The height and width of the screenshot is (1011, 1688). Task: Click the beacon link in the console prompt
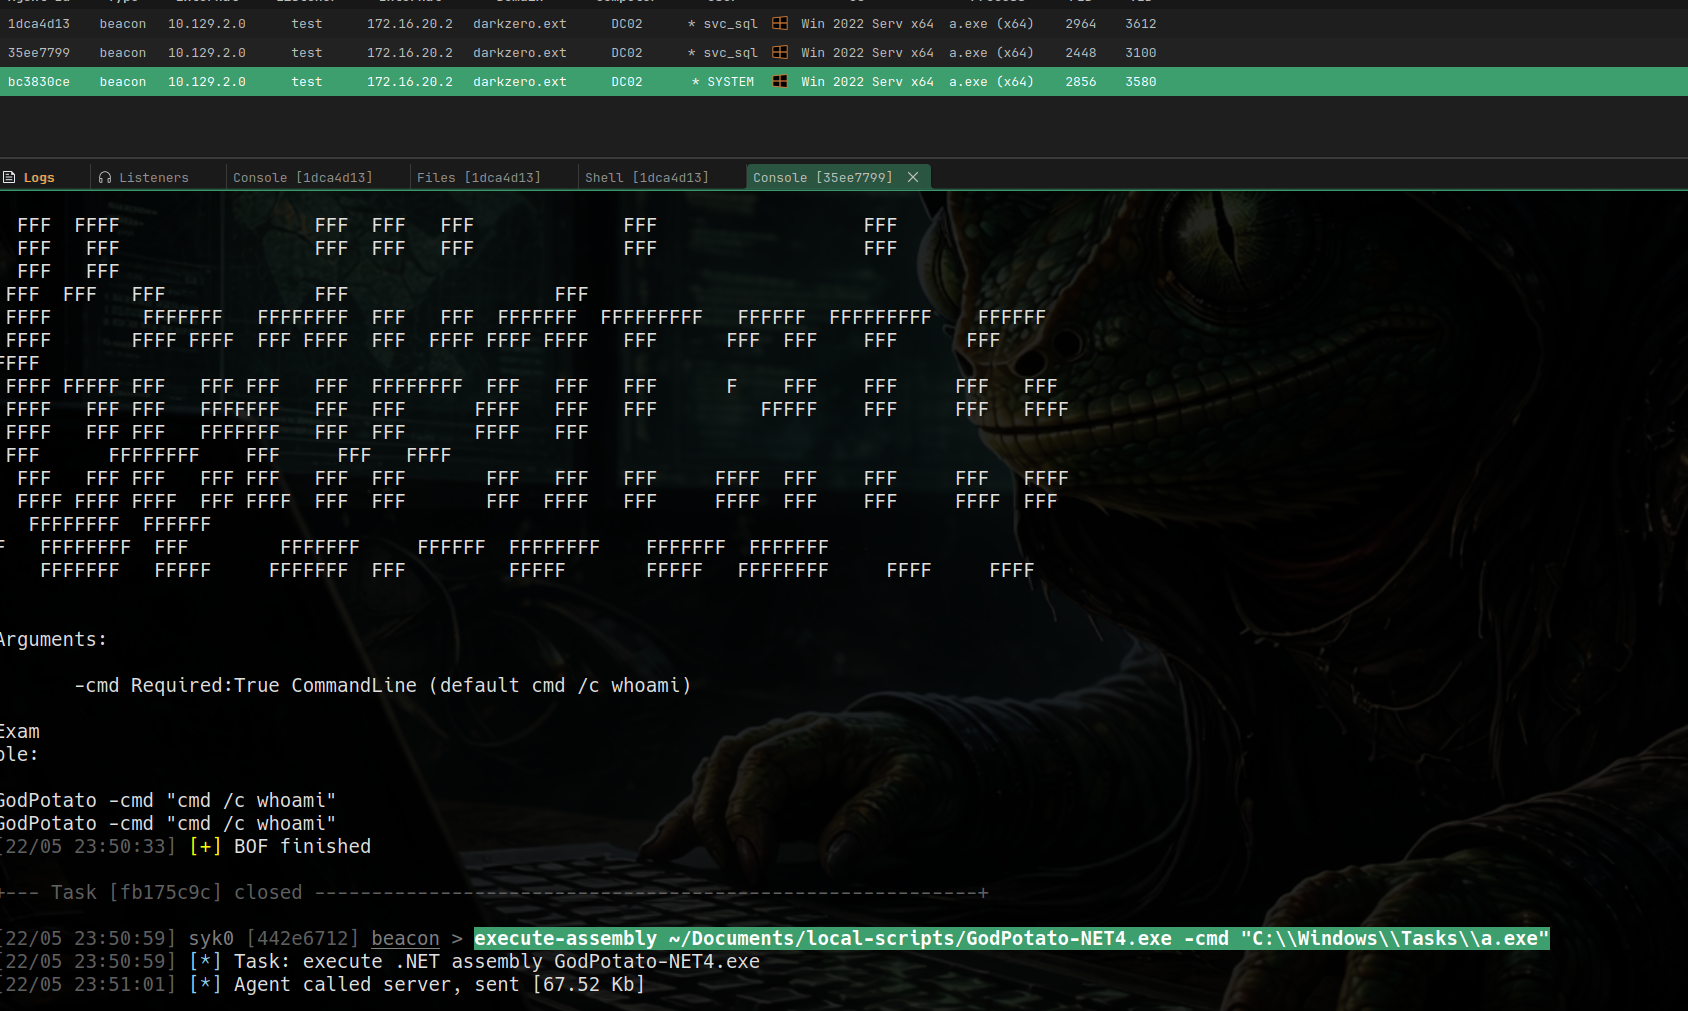[405, 939]
